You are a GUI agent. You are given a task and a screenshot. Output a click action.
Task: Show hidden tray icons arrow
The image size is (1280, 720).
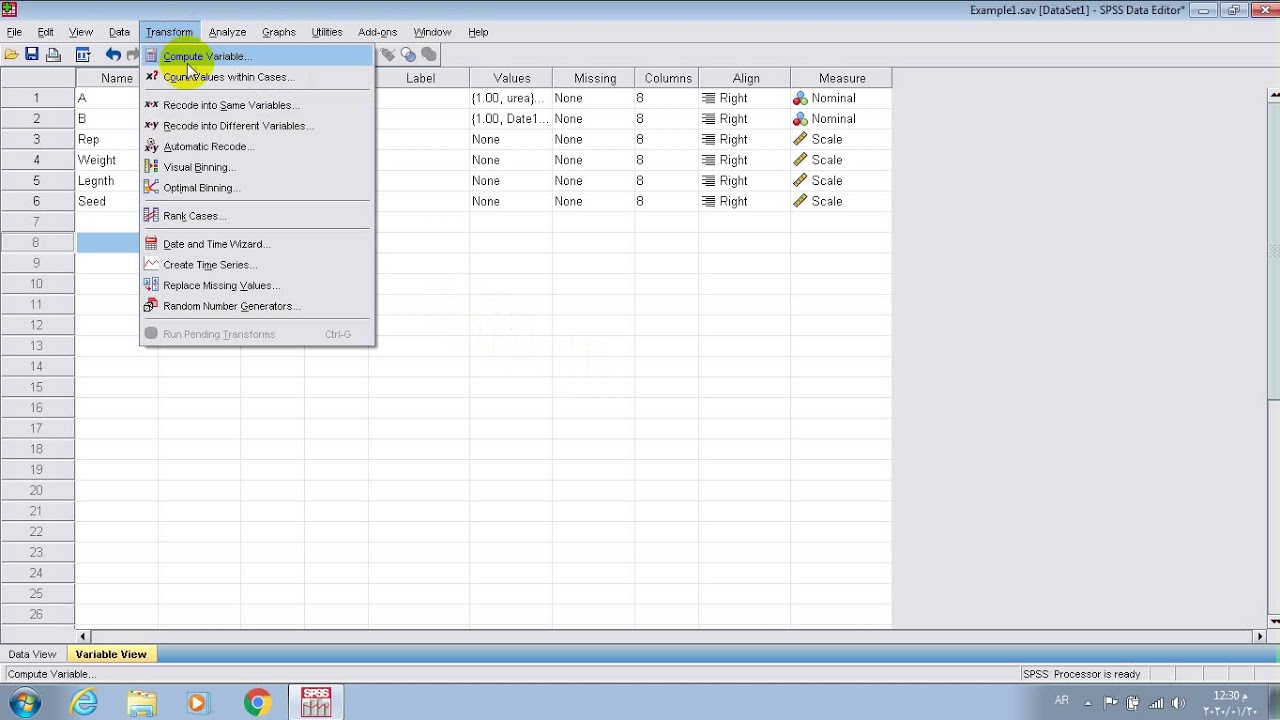point(1088,703)
